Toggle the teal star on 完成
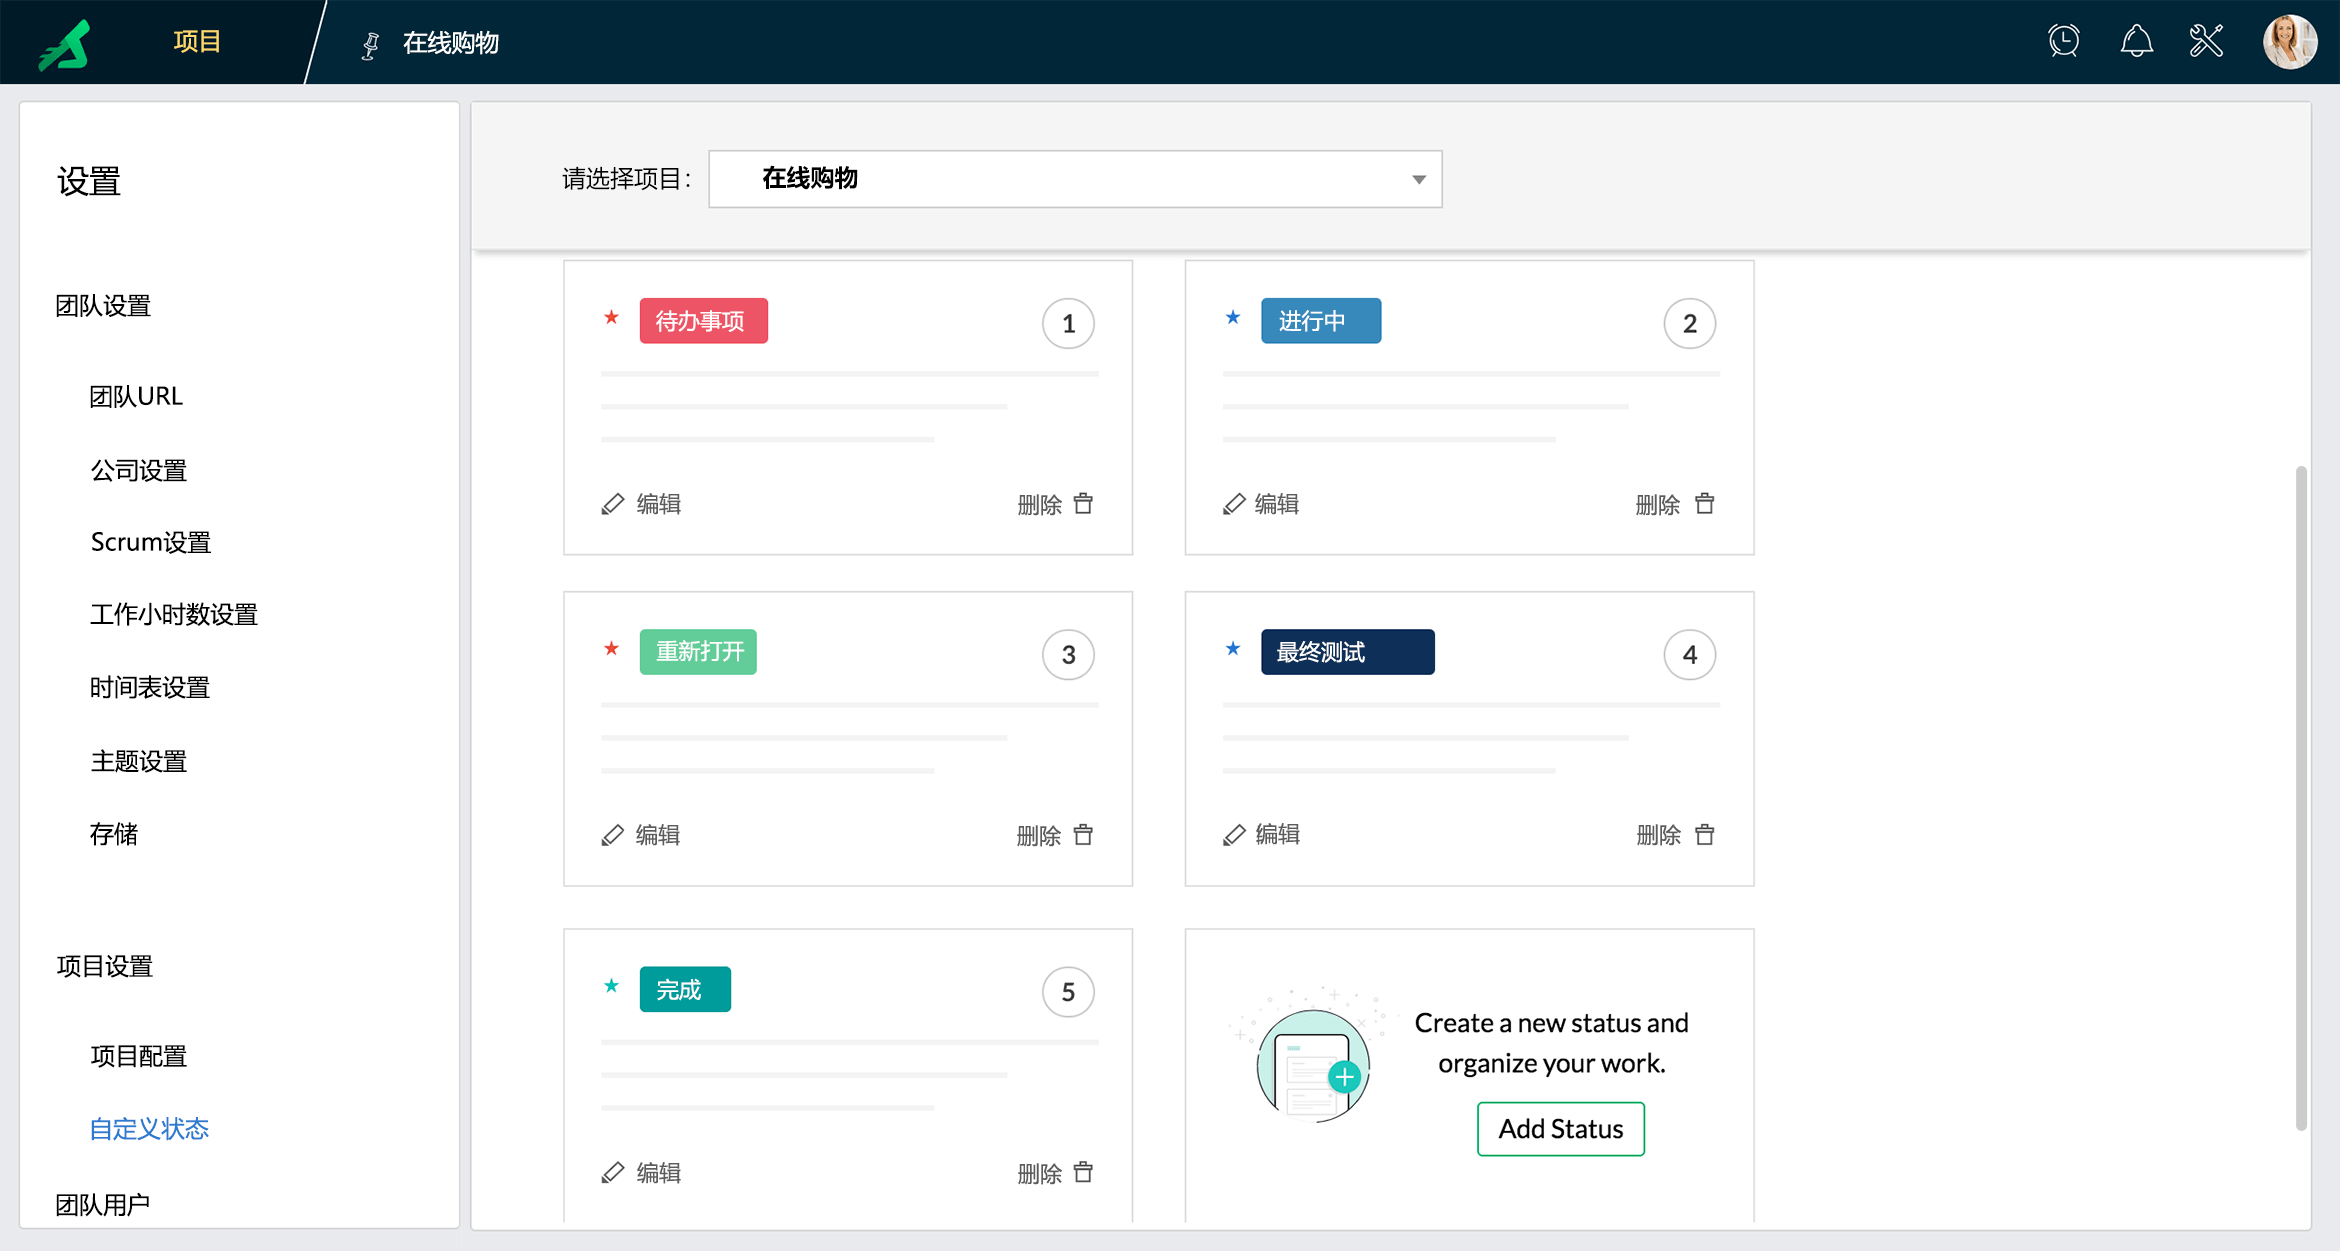The image size is (2340, 1251). (612, 986)
